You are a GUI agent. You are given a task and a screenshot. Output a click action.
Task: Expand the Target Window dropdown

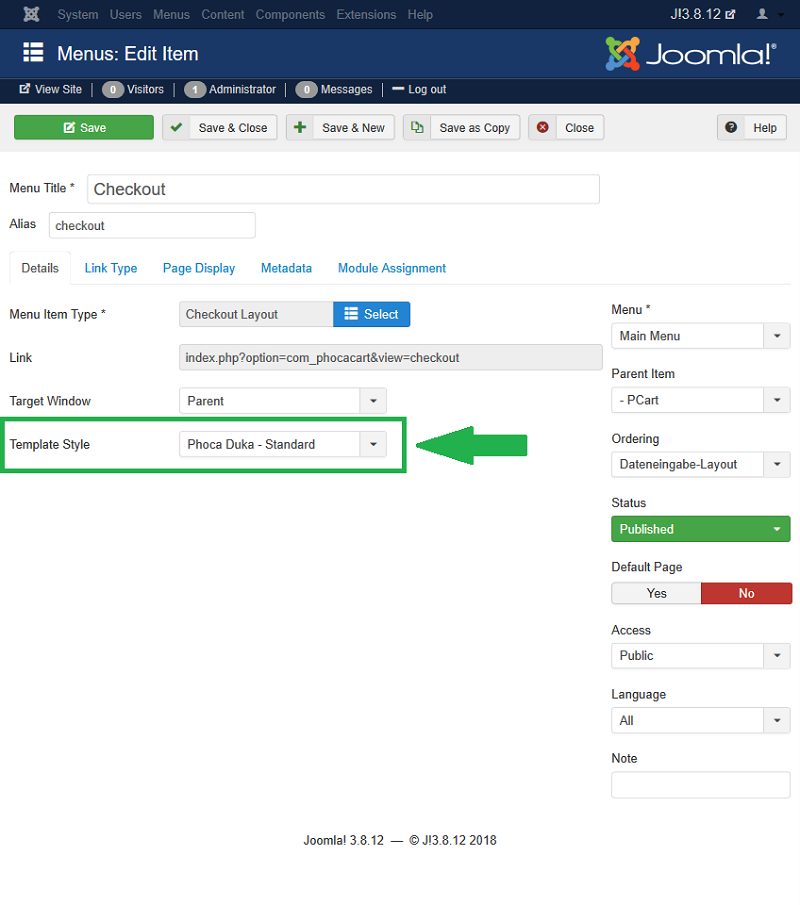373,401
